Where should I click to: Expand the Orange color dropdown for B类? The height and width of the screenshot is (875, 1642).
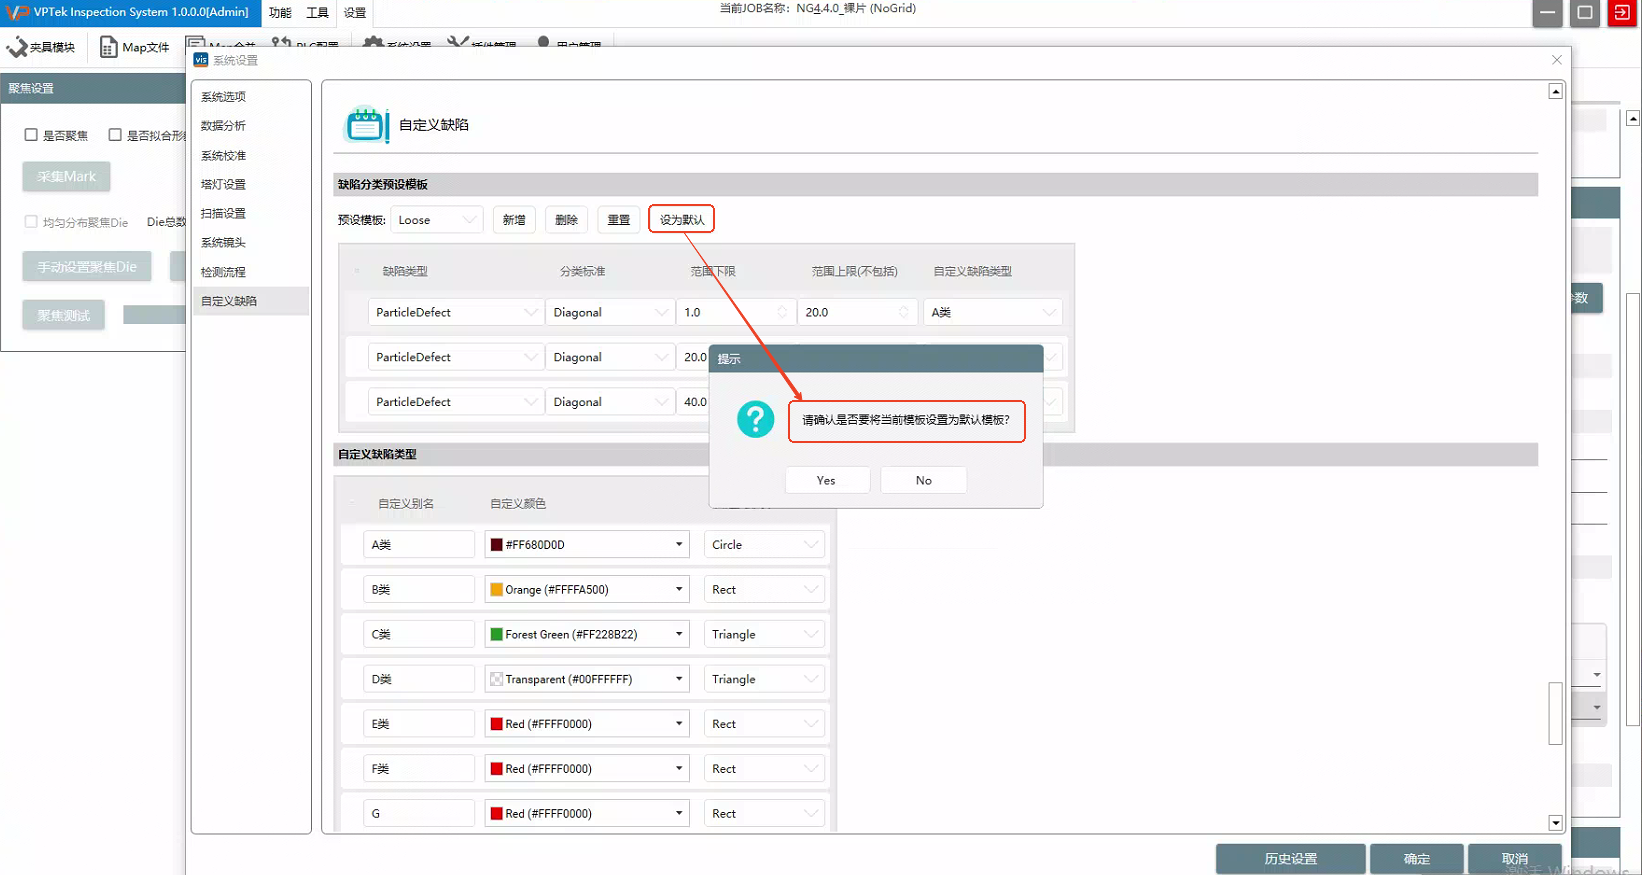point(678,589)
